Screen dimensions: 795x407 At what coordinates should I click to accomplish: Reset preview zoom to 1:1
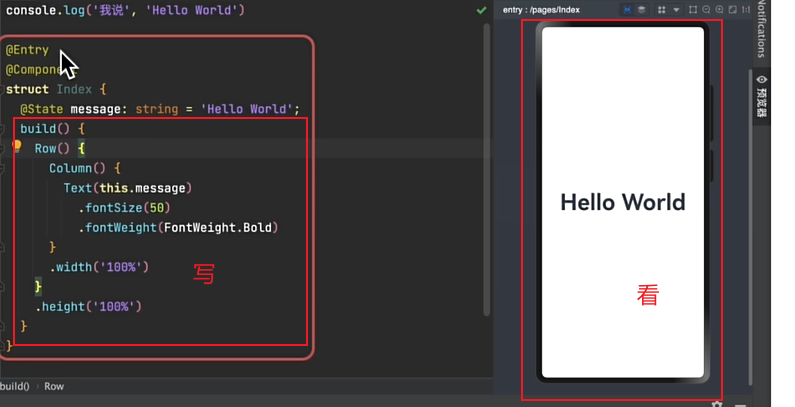746,10
